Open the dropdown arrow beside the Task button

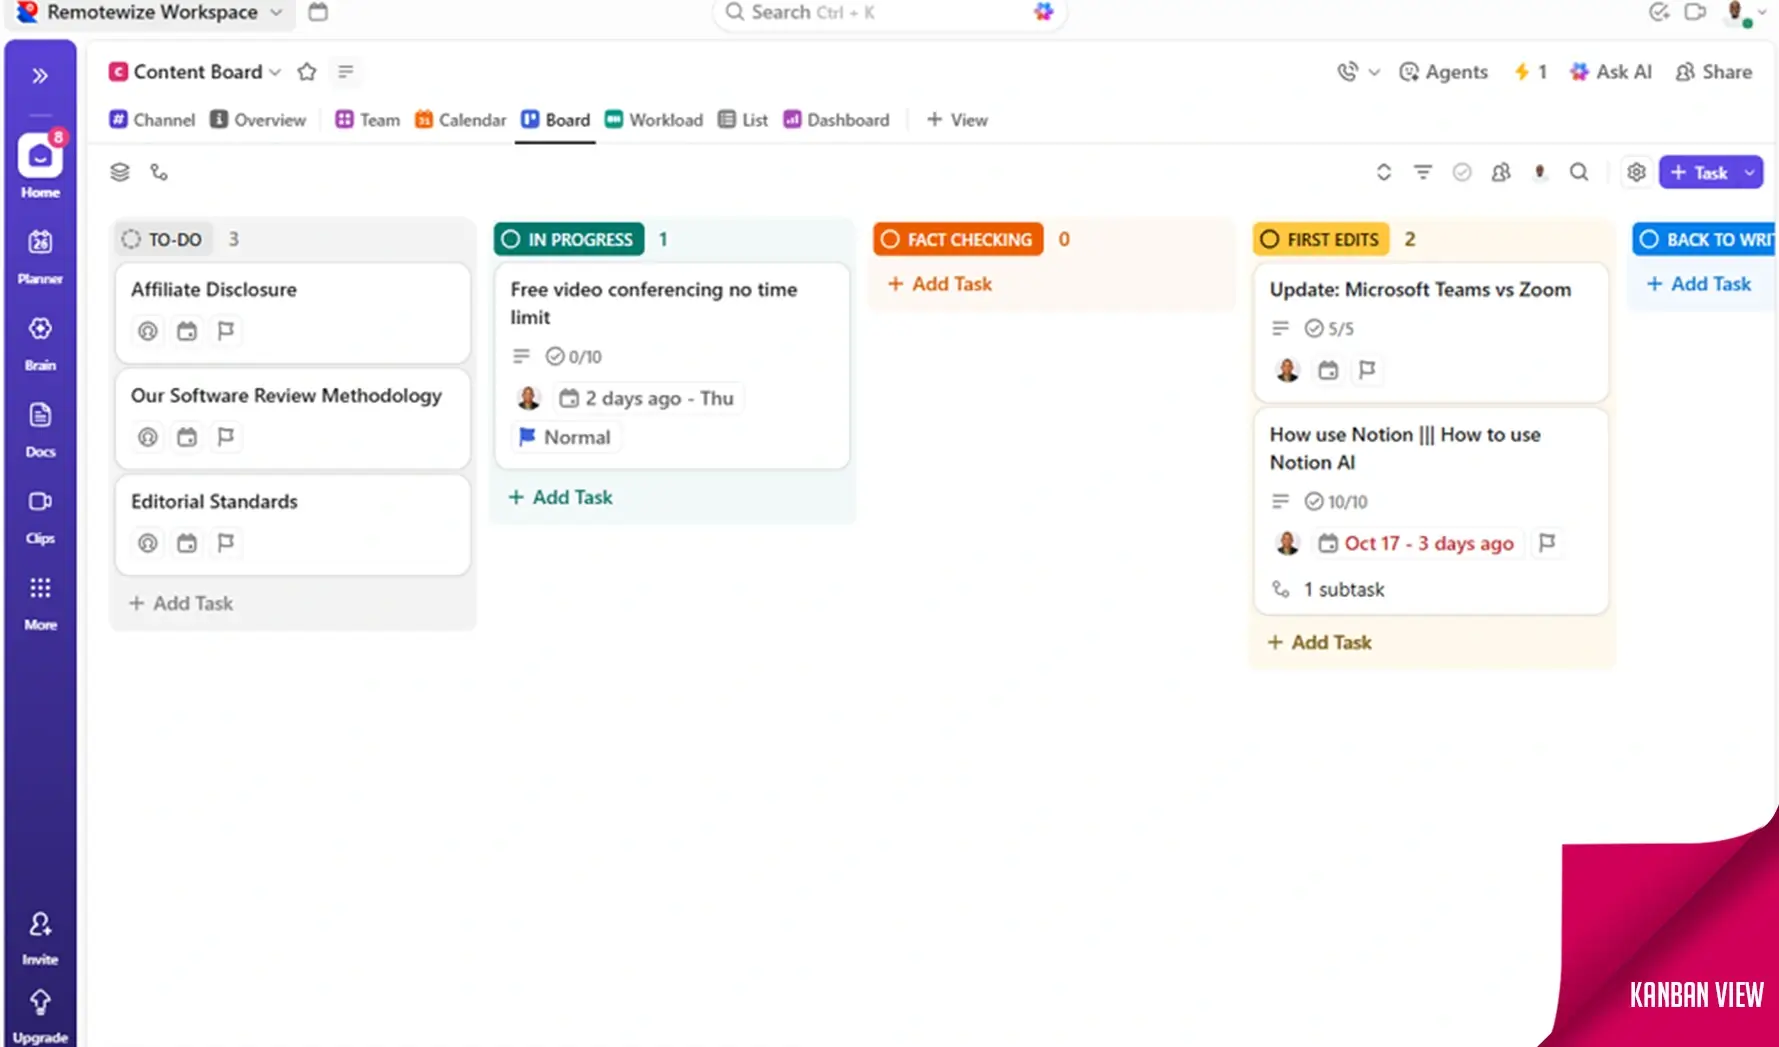click(1749, 172)
